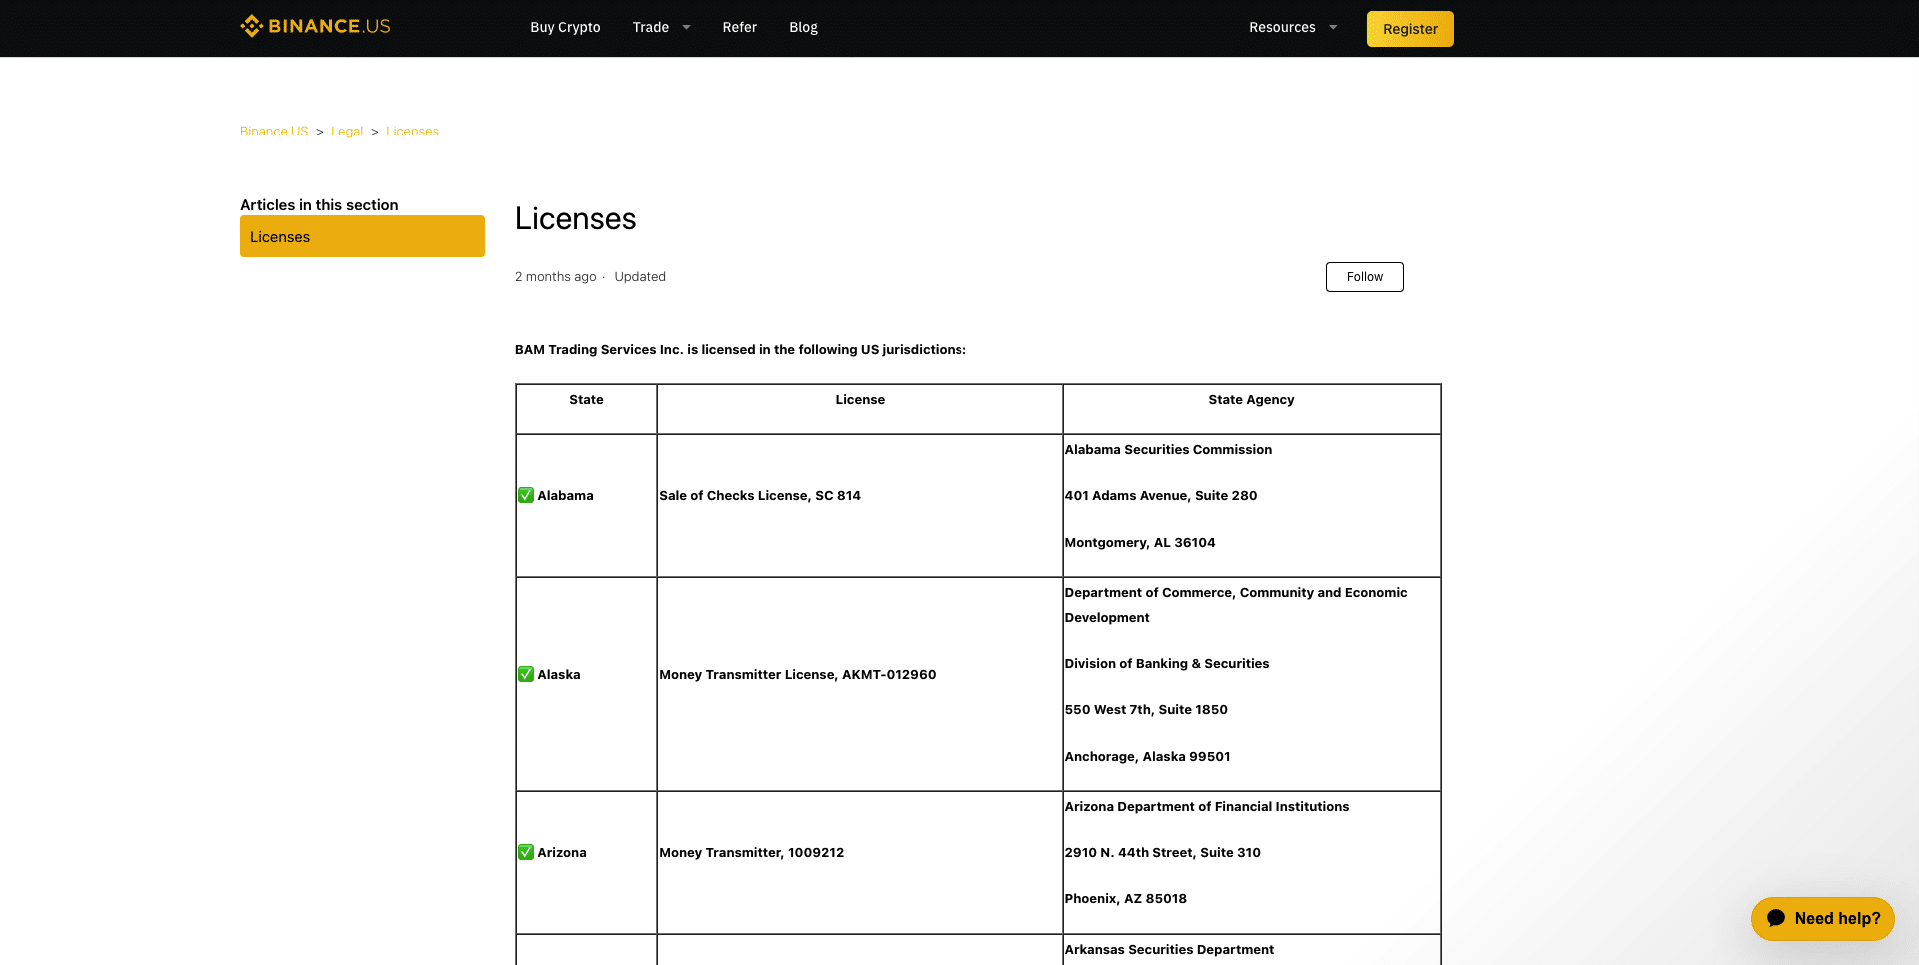Click the State column header

[586, 399]
